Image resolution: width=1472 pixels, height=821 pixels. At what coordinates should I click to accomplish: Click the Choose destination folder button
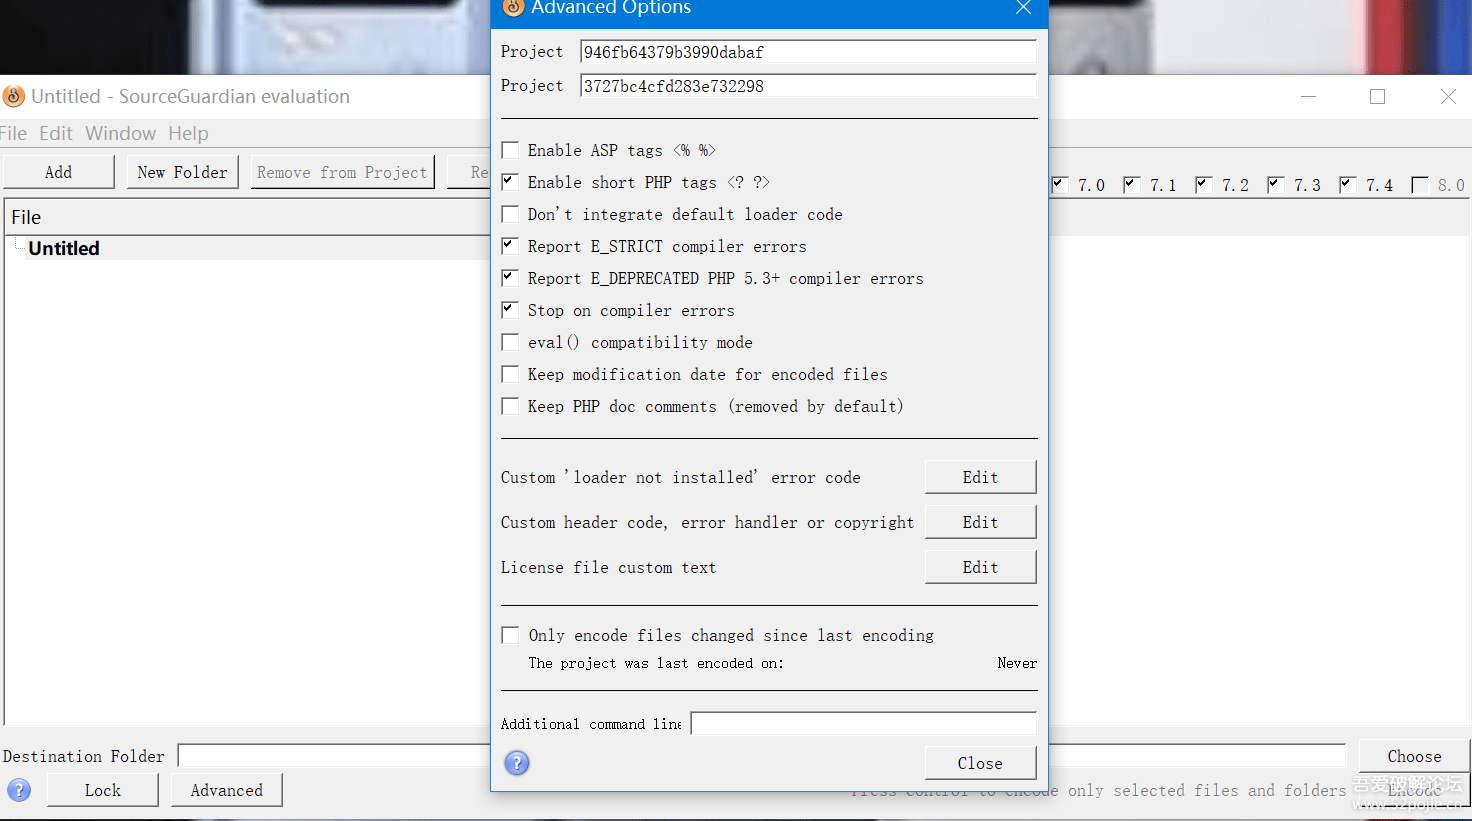pos(1414,756)
